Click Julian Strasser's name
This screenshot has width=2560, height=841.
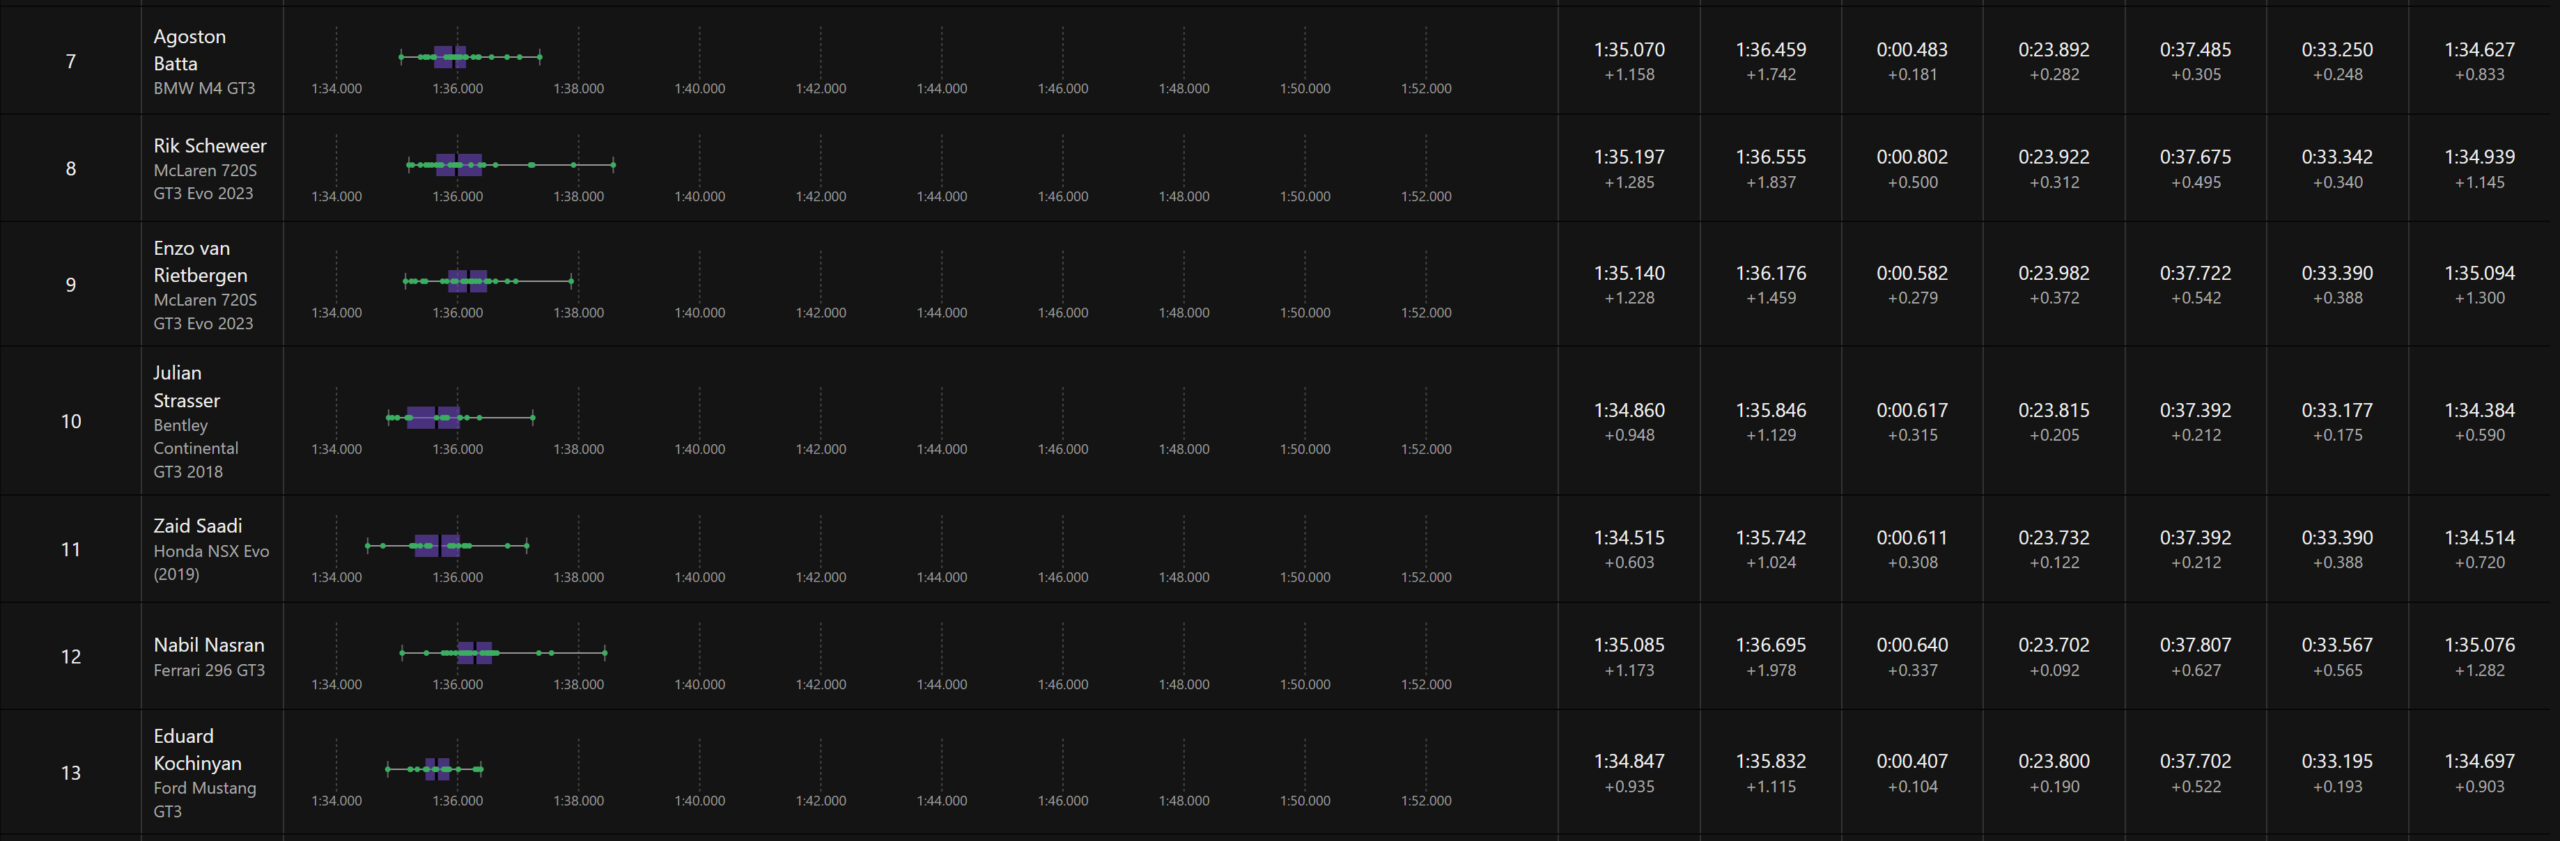186,387
